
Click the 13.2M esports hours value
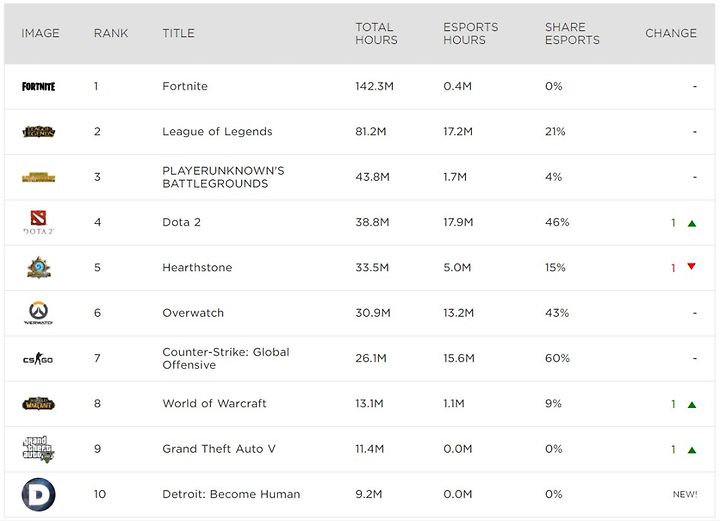click(458, 313)
